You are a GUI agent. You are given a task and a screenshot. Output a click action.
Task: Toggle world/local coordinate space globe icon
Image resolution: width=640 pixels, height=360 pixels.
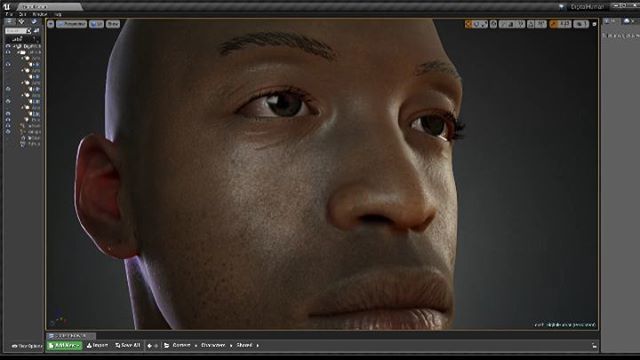[x=493, y=24]
